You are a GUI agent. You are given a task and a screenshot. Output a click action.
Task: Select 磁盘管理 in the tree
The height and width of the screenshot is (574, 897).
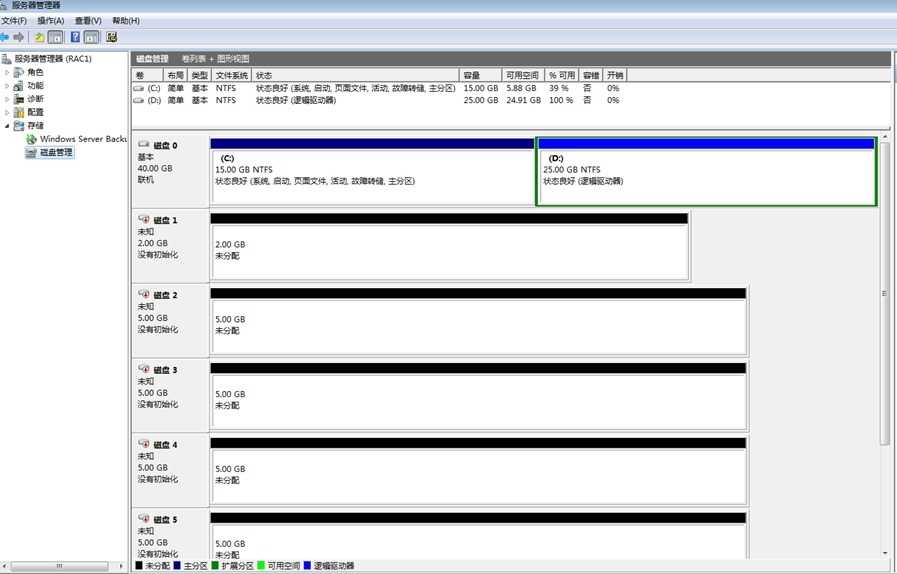(x=56, y=152)
